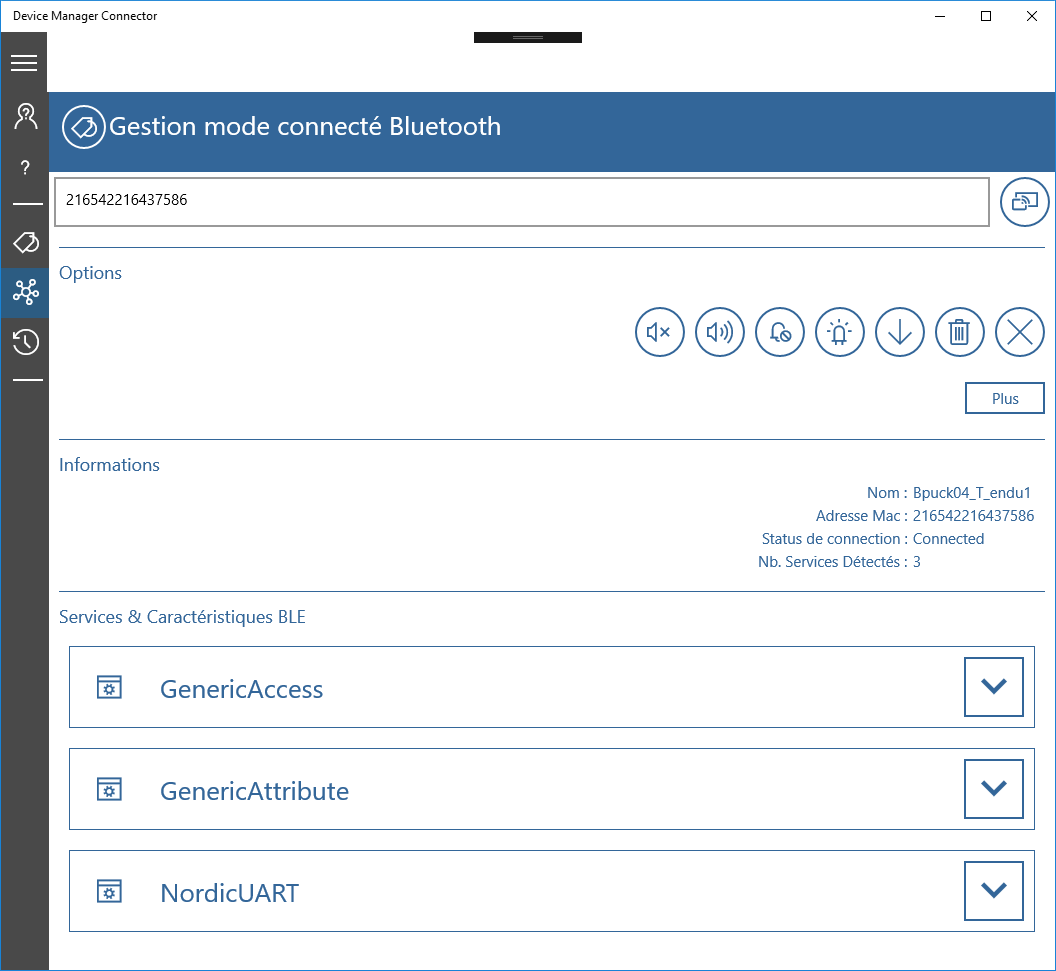Open the help question mark icon

click(25, 167)
